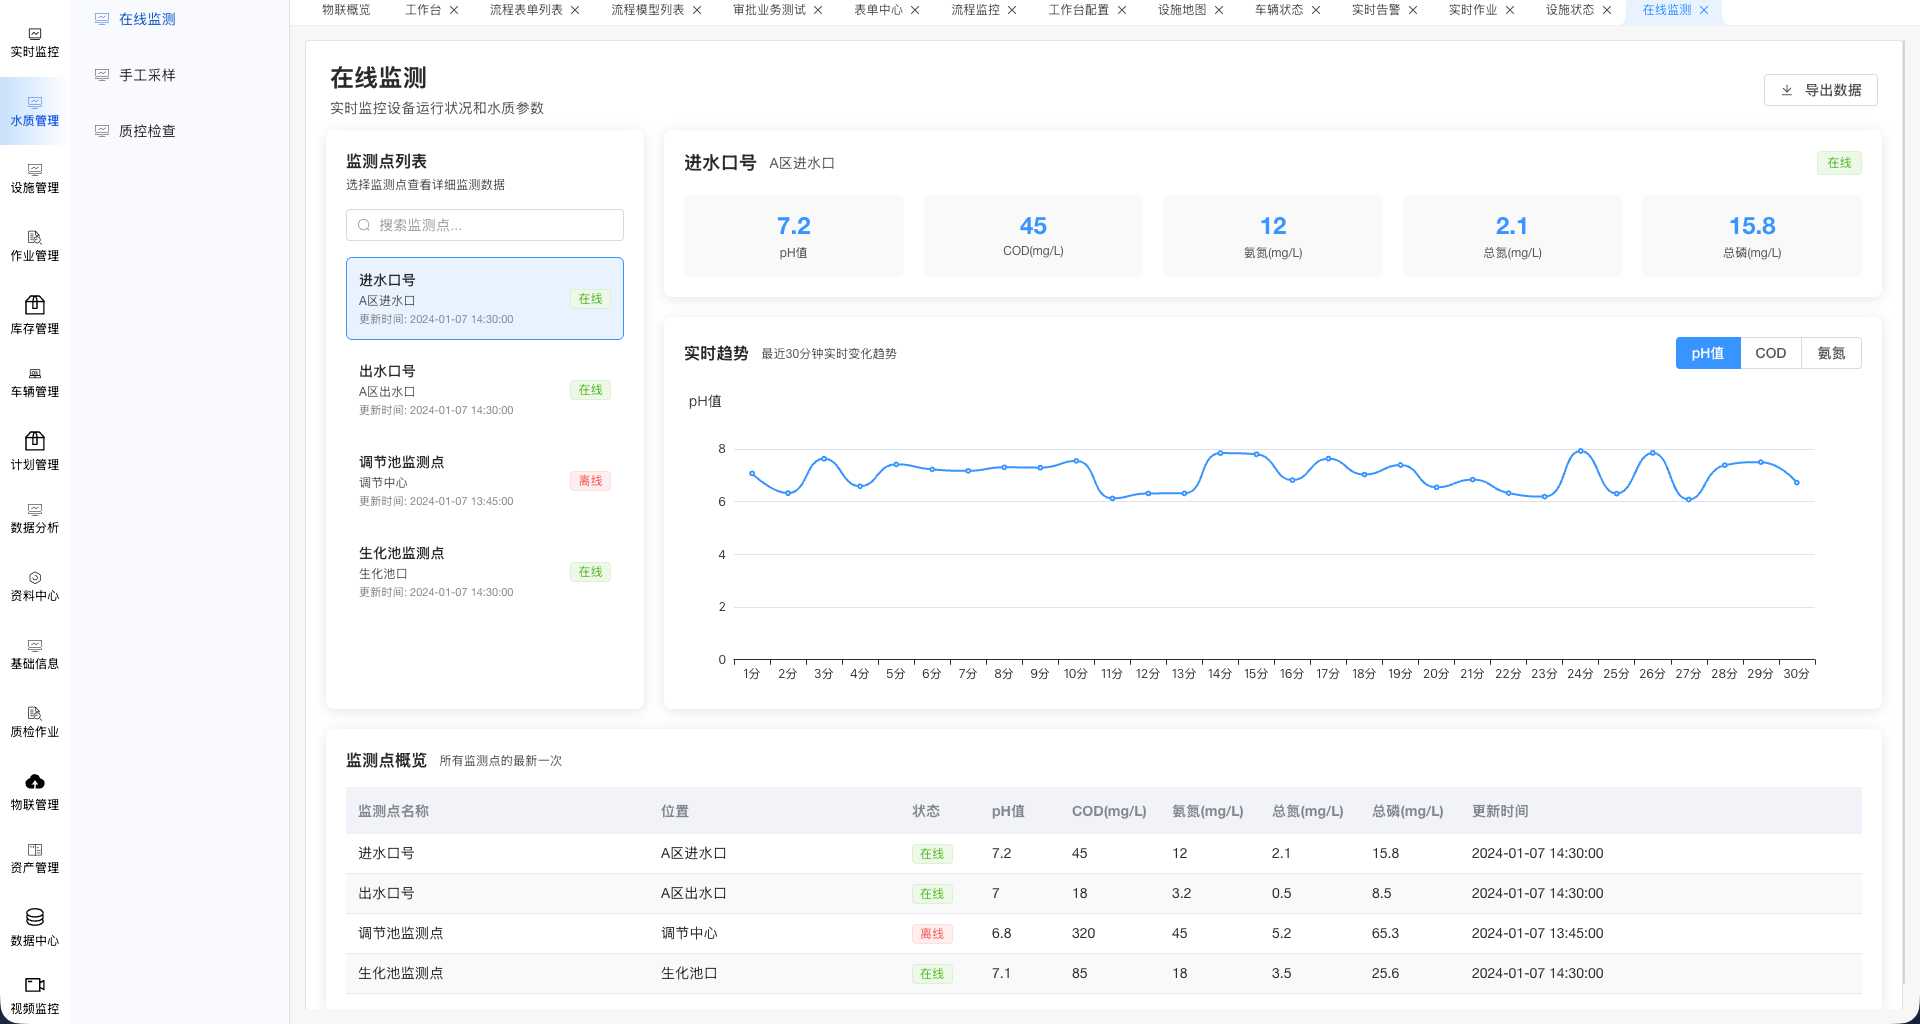Choose 出水口号 in the monitoring list
1920x1024 pixels.
484,390
